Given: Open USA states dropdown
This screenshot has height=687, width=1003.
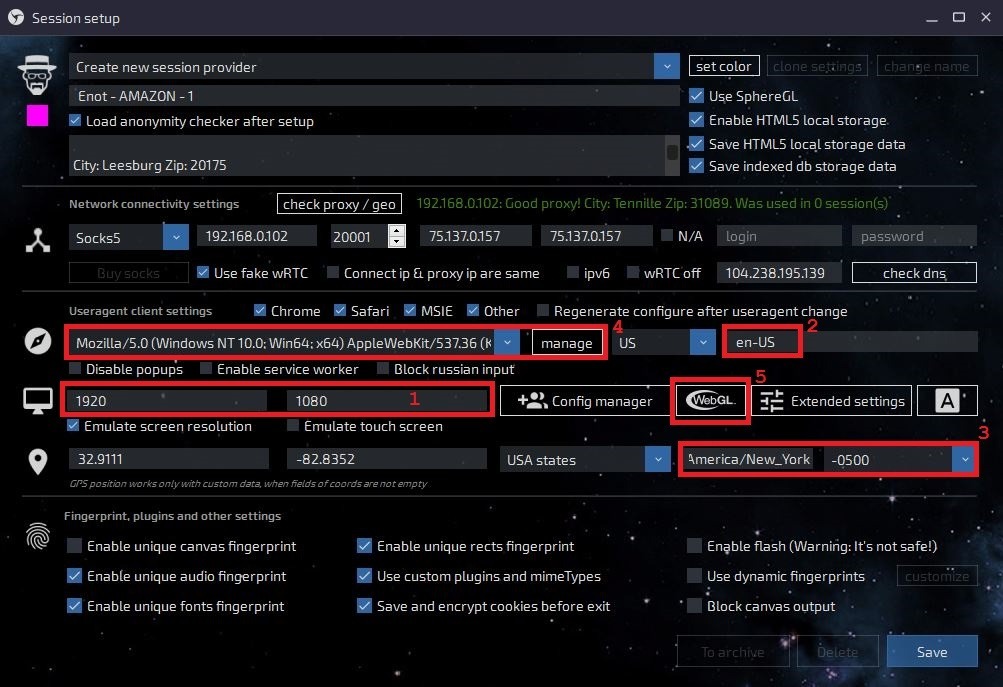Looking at the screenshot, I should click(x=658, y=459).
